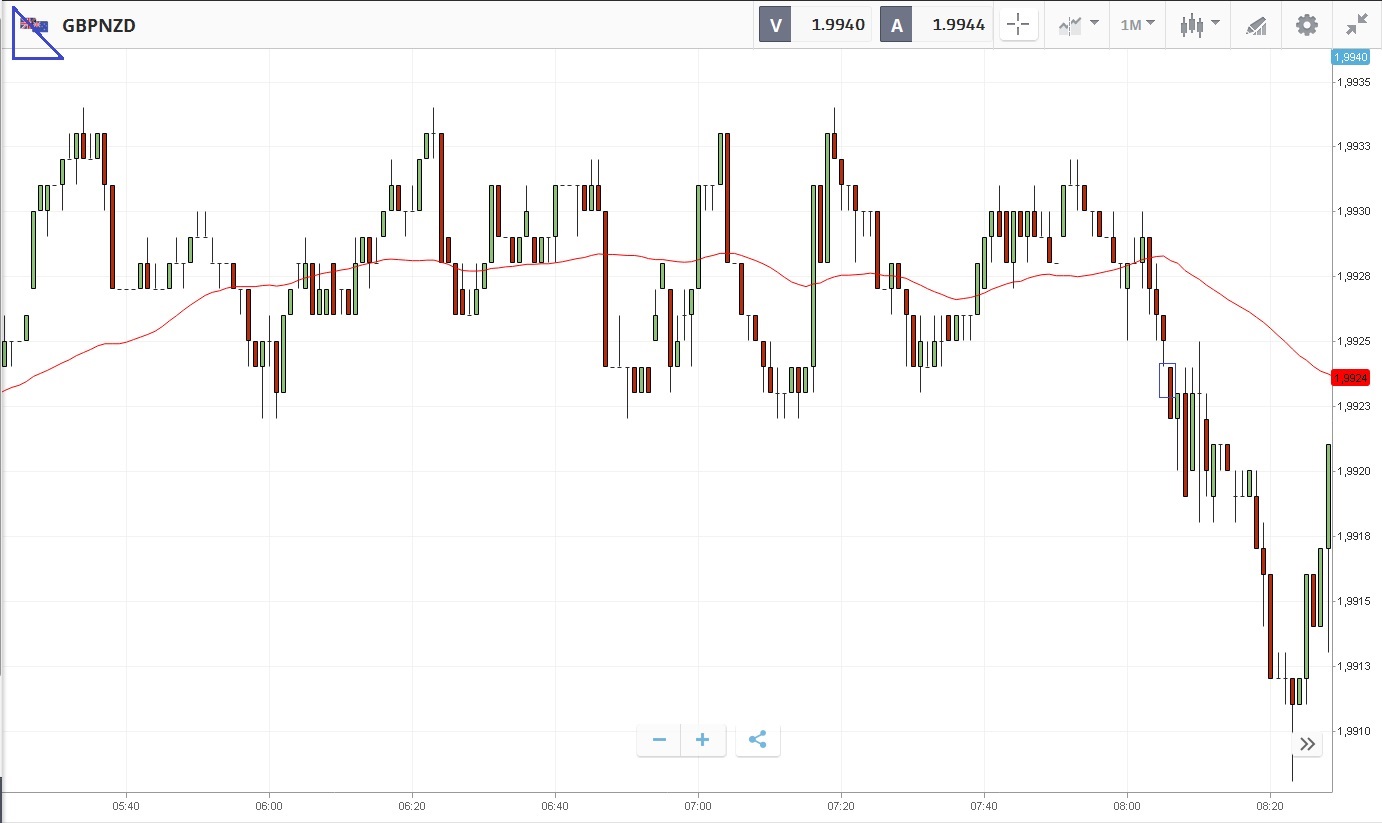Share the chart using the share icon
This screenshot has height=823, width=1382.
[x=757, y=740]
